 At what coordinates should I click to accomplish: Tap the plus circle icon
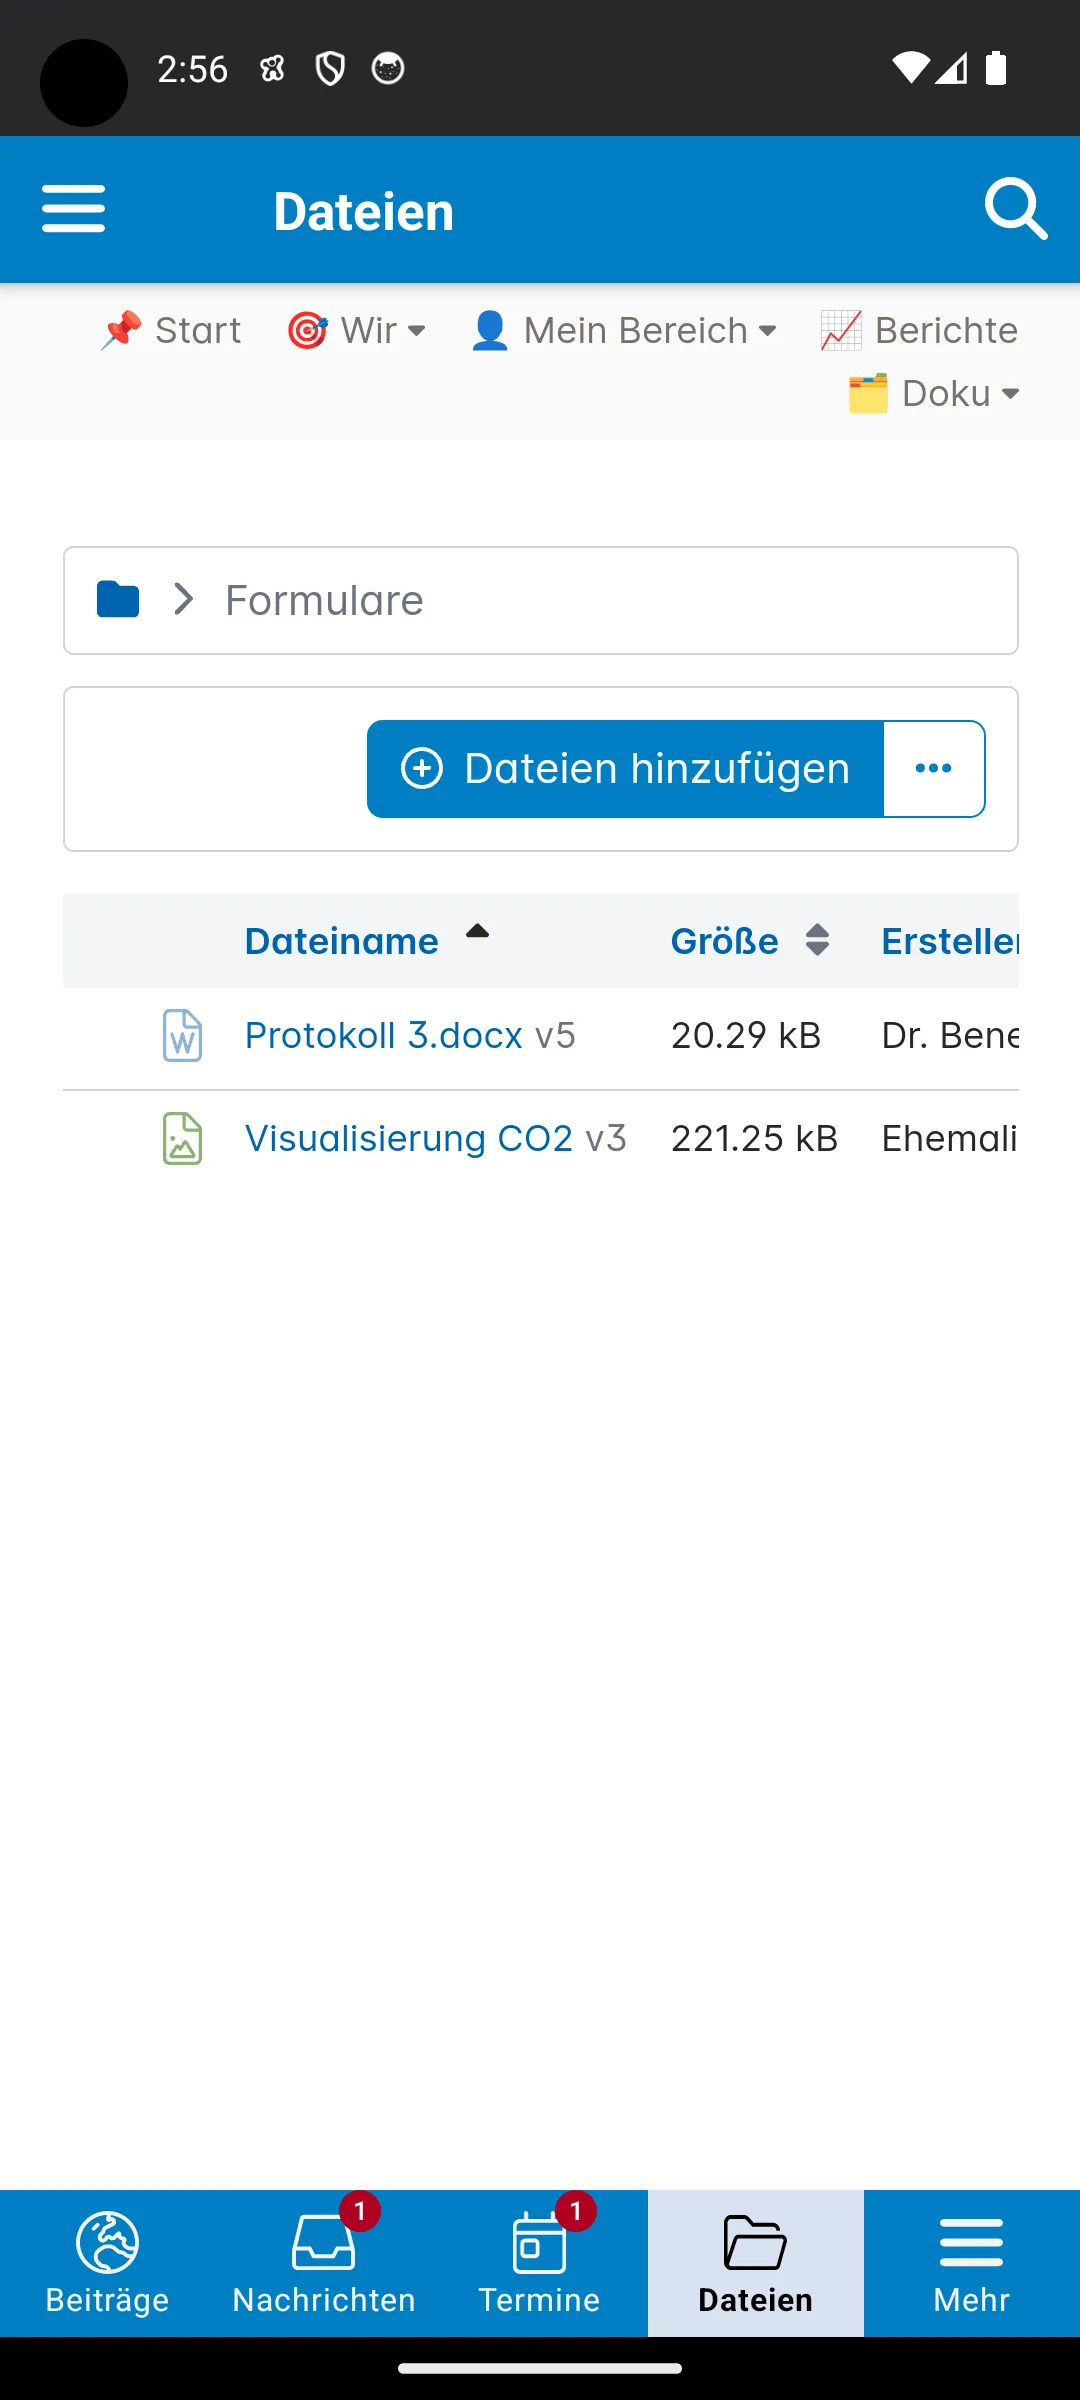click(x=422, y=769)
